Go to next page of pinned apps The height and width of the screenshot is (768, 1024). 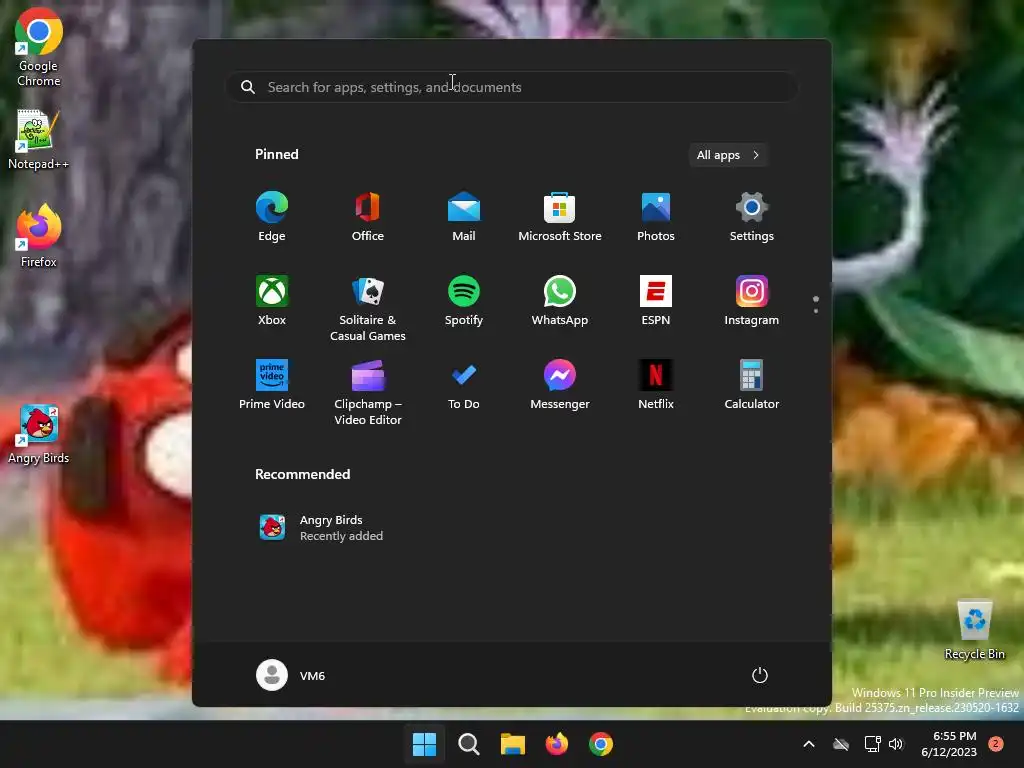click(x=816, y=310)
